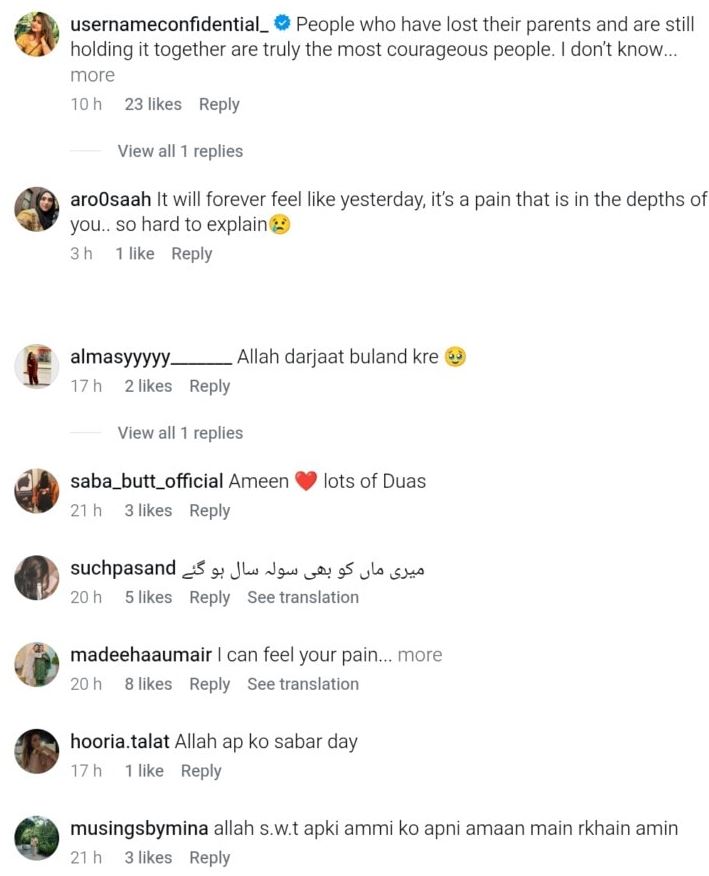
Task: Click aro0saah's avatar image
Action: [37, 209]
